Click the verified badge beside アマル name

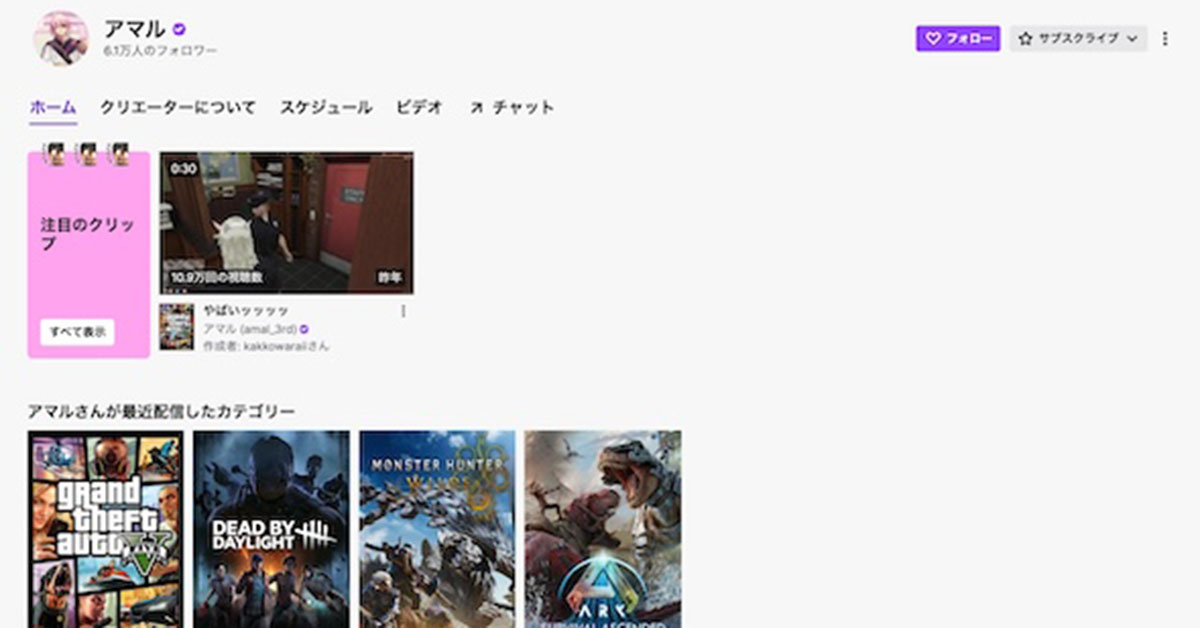coord(179,30)
